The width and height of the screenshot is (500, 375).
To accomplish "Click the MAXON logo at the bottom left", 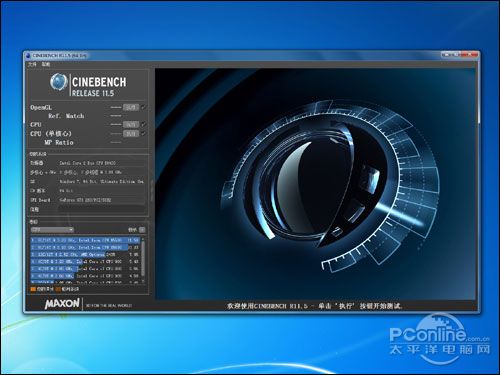I will pyautogui.click(x=62, y=304).
